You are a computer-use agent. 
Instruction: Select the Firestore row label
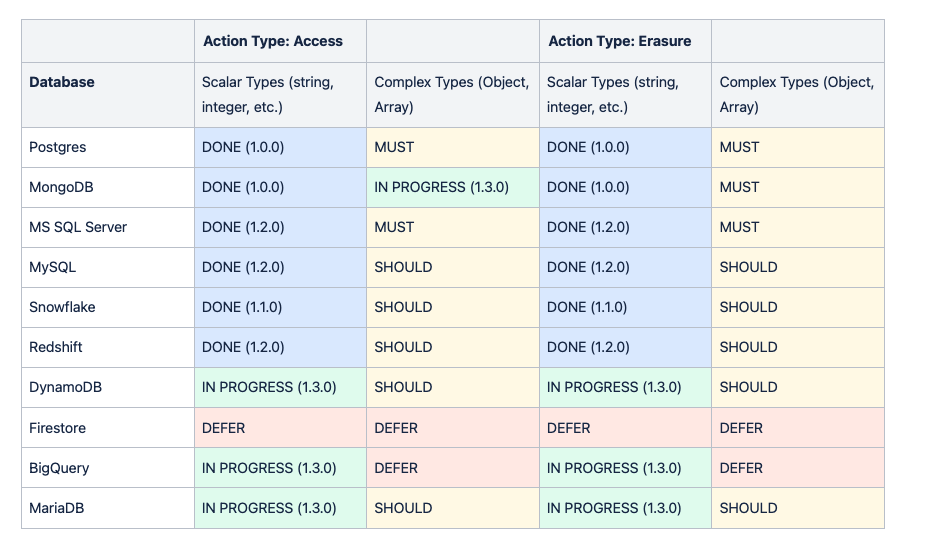108,428
